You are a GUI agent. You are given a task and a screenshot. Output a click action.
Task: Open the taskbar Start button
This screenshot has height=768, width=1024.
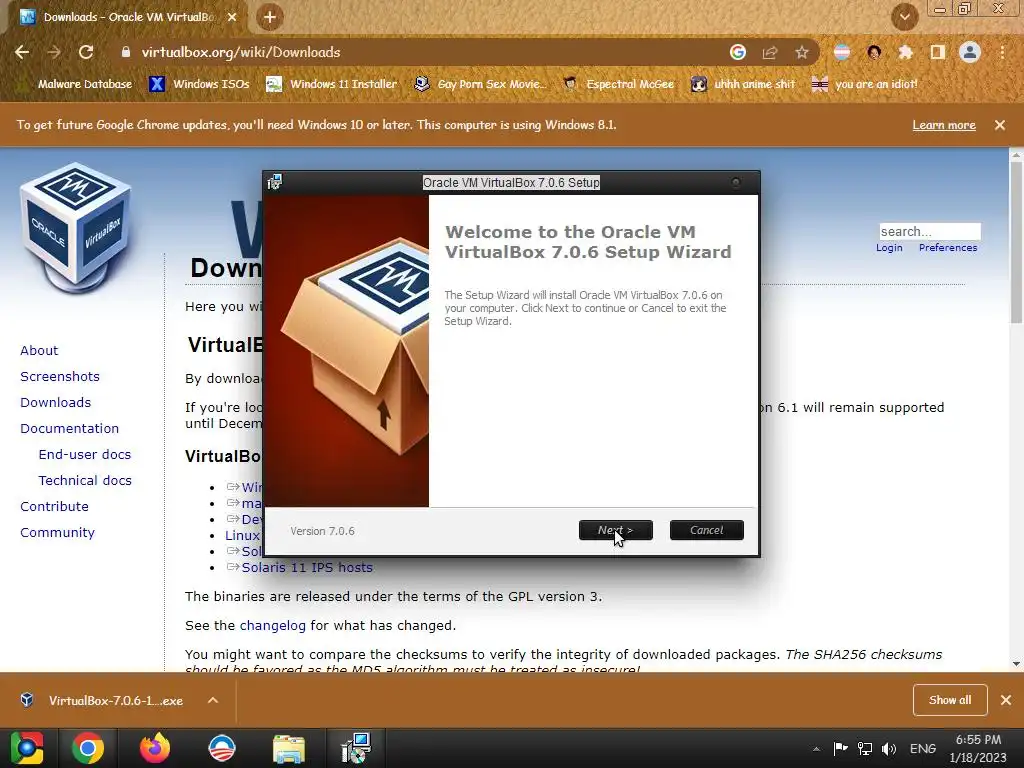pos(27,748)
